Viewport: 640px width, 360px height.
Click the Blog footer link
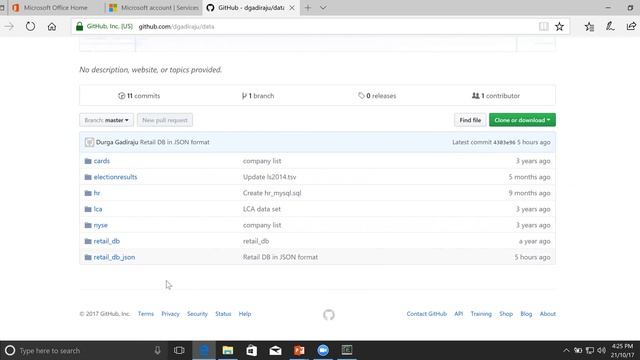coord(526,314)
